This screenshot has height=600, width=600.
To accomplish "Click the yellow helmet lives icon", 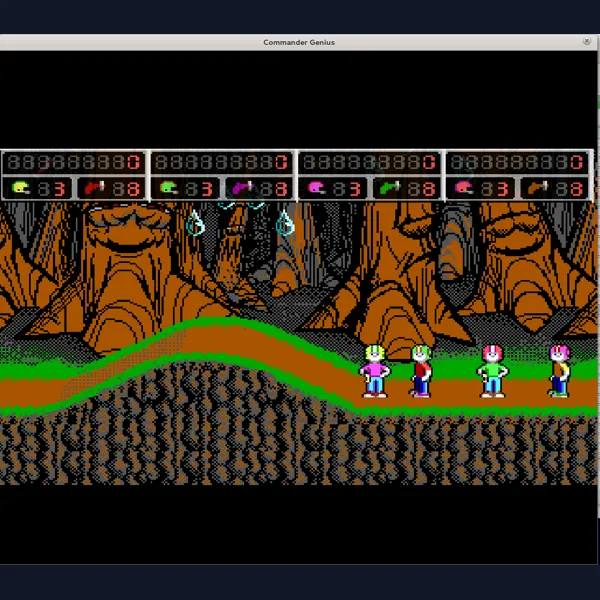I will 21,188.
